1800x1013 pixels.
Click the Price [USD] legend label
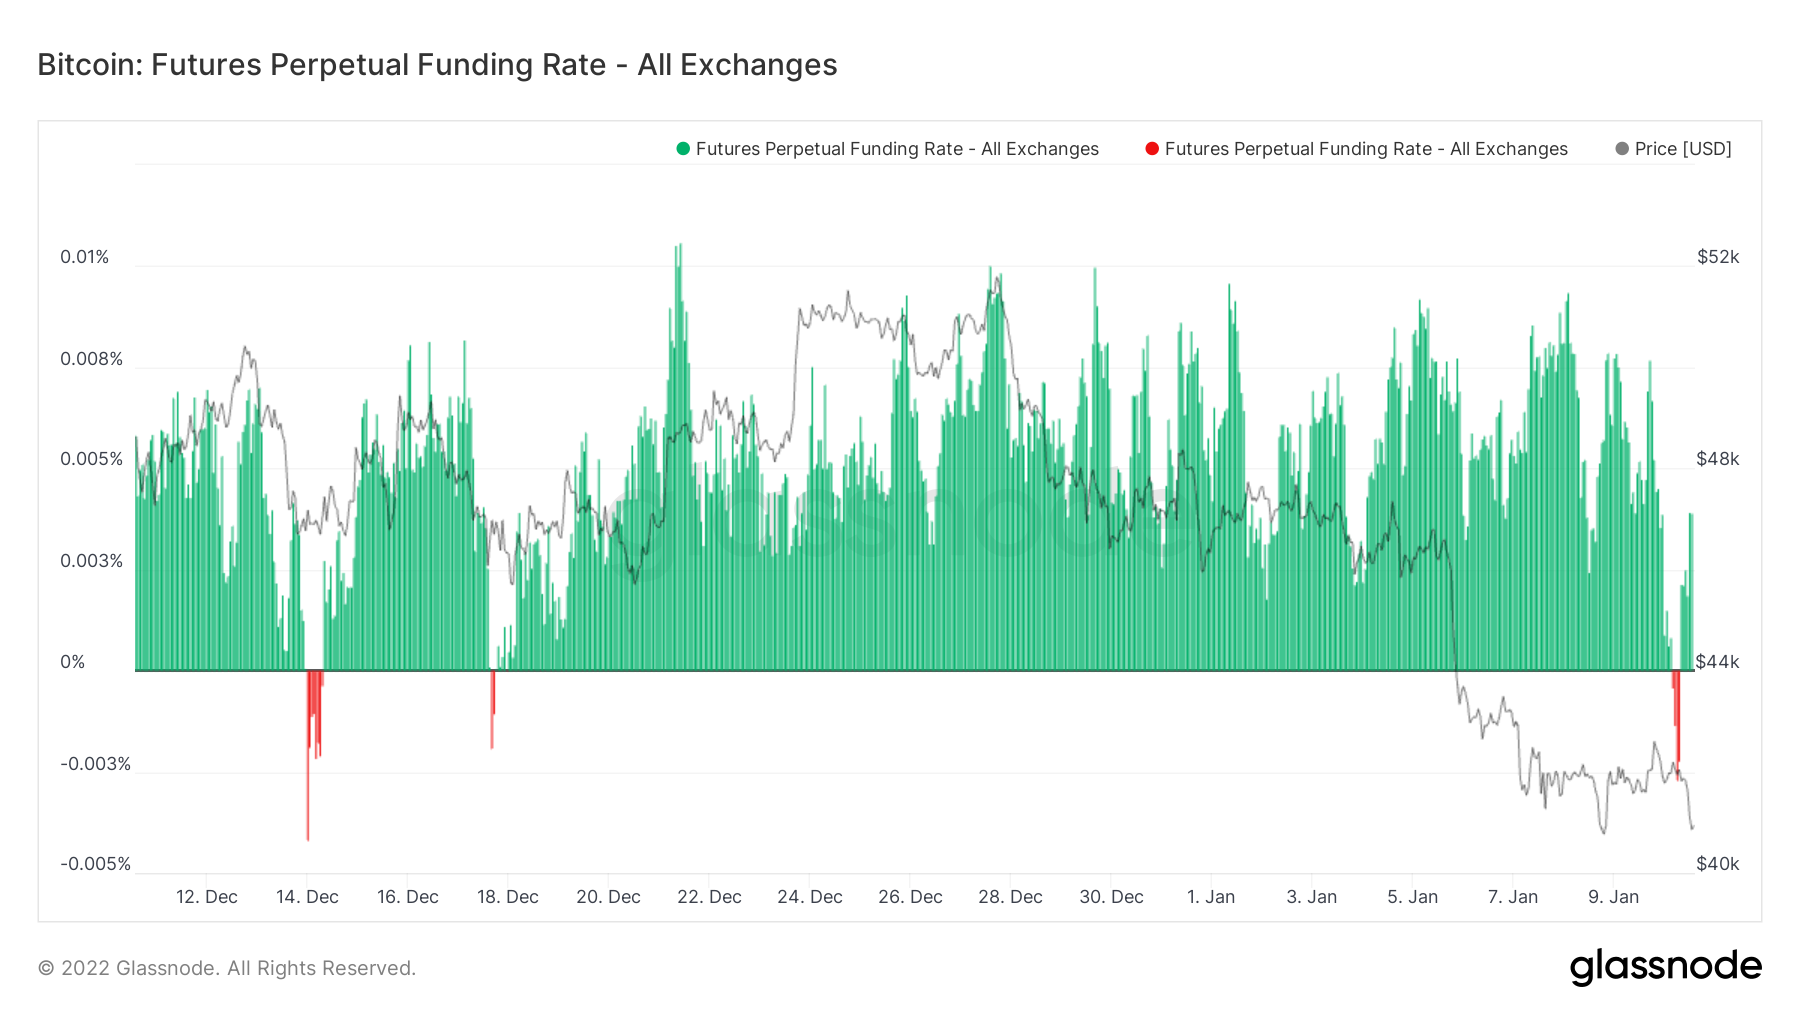pos(1683,149)
